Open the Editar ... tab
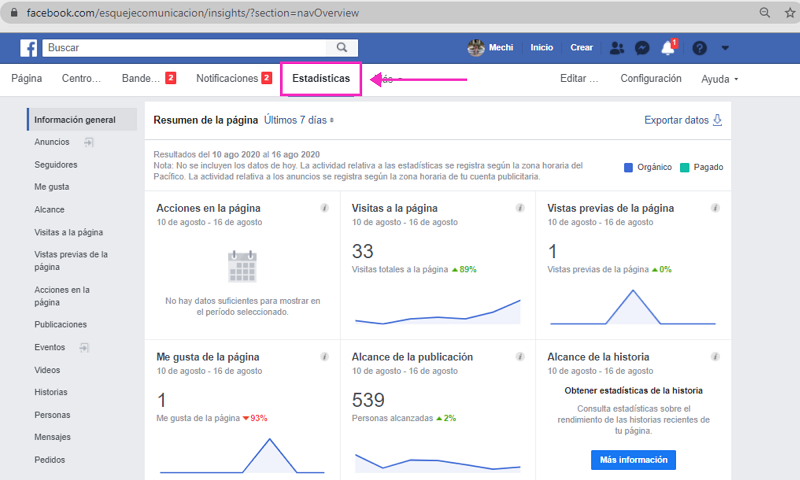The image size is (800, 480). pyautogui.click(x=579, y=79)
